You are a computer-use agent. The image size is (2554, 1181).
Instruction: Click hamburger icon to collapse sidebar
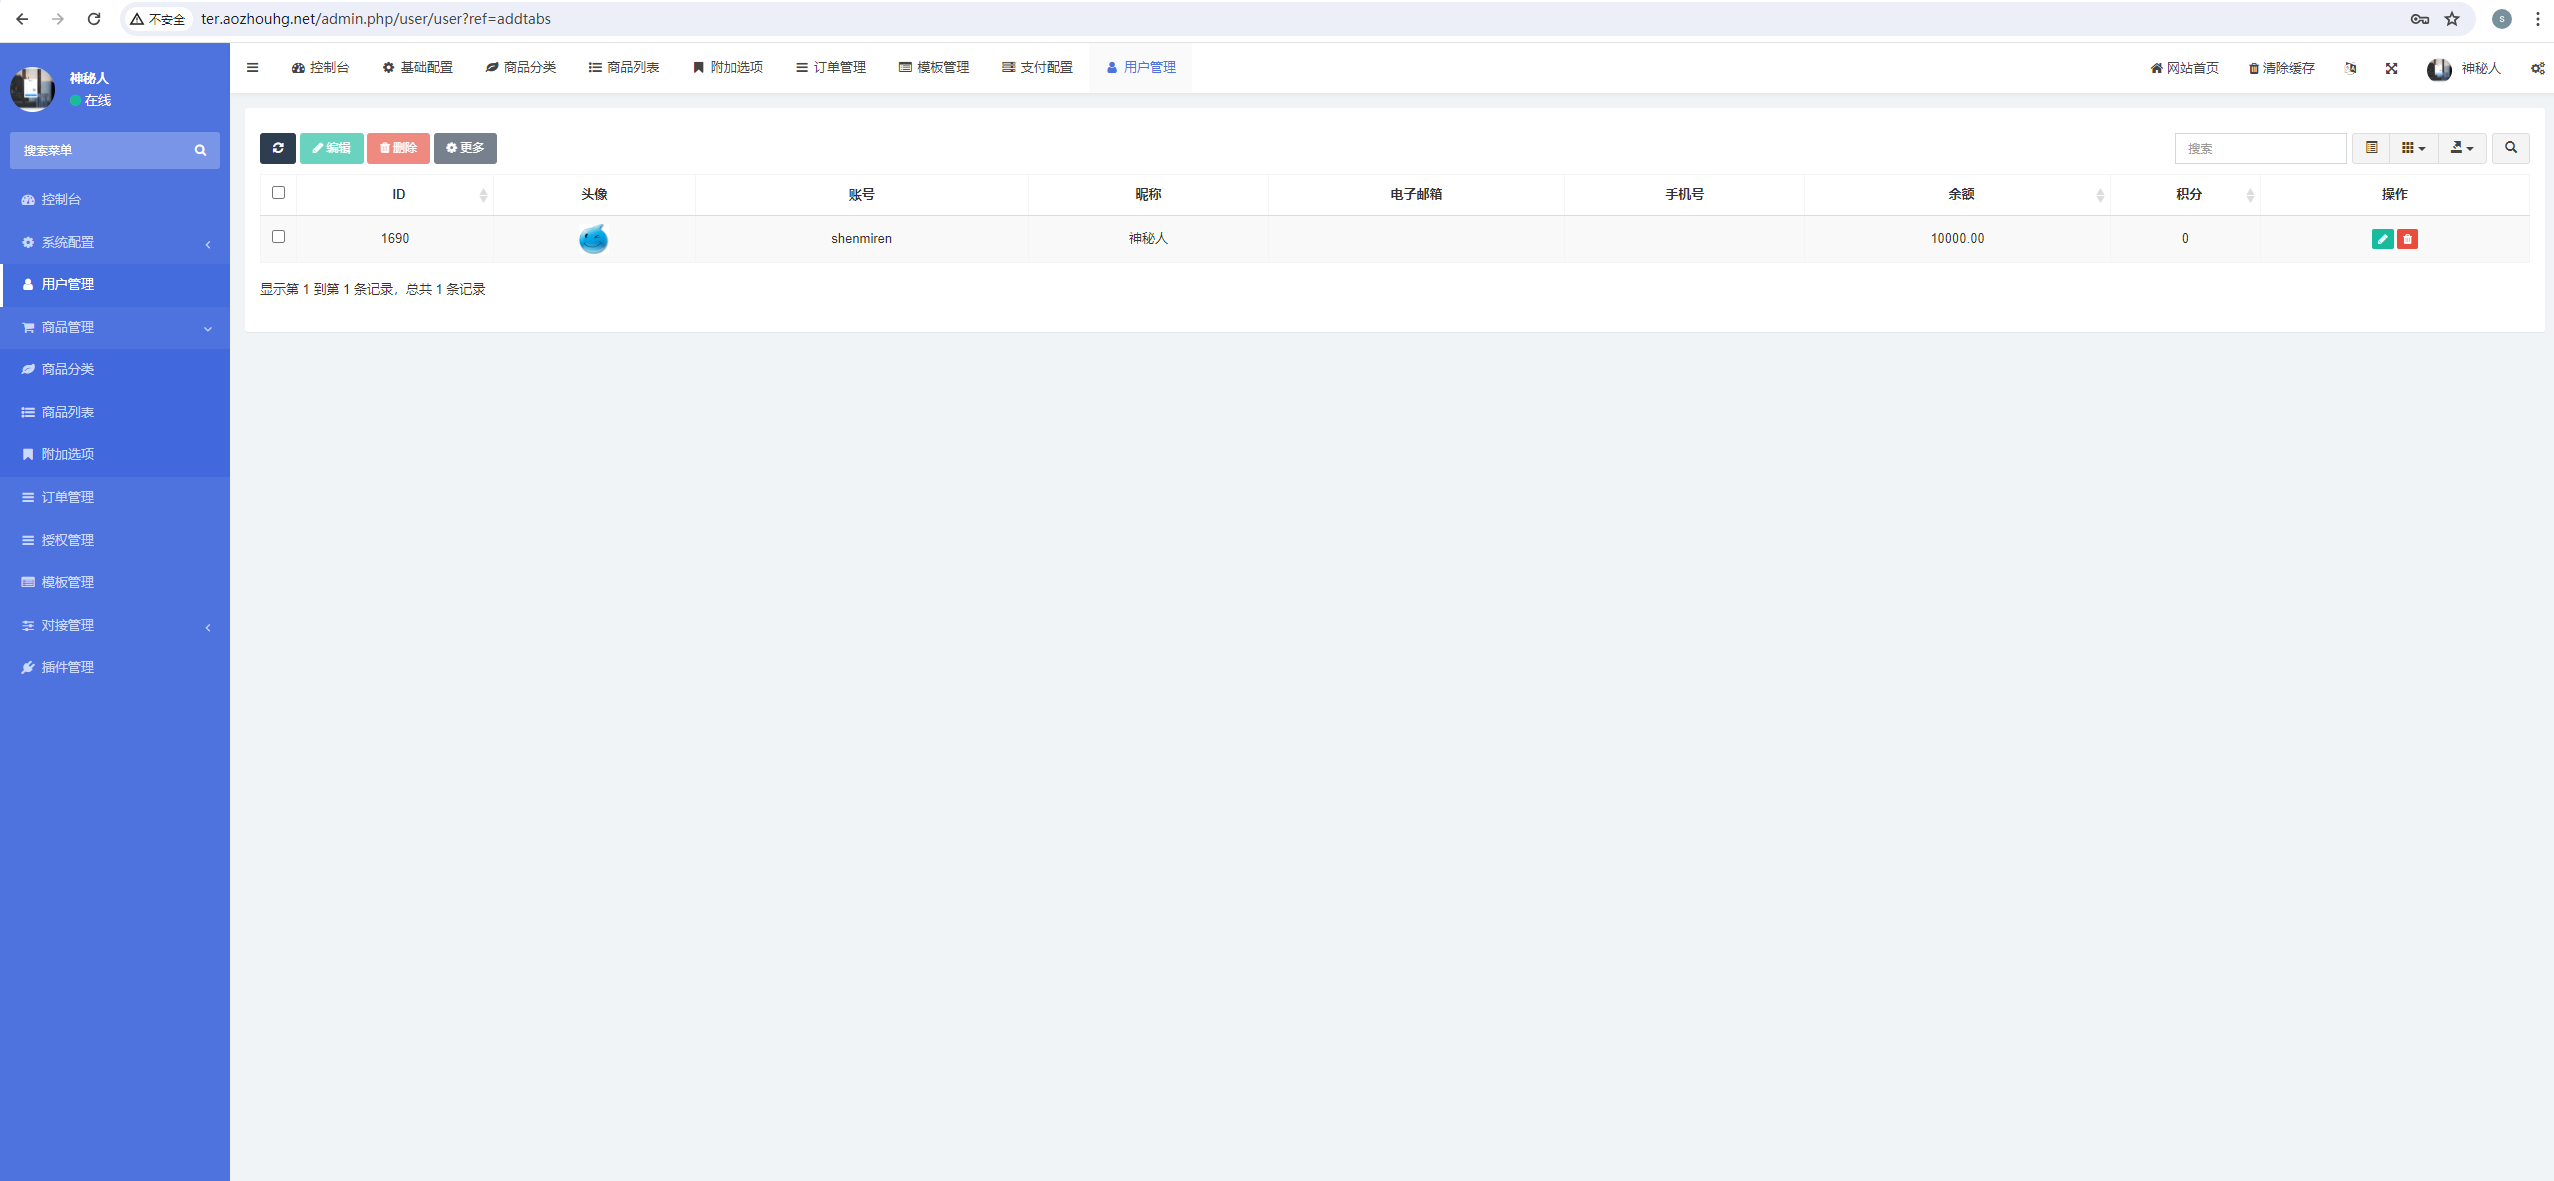pos(252,68)
